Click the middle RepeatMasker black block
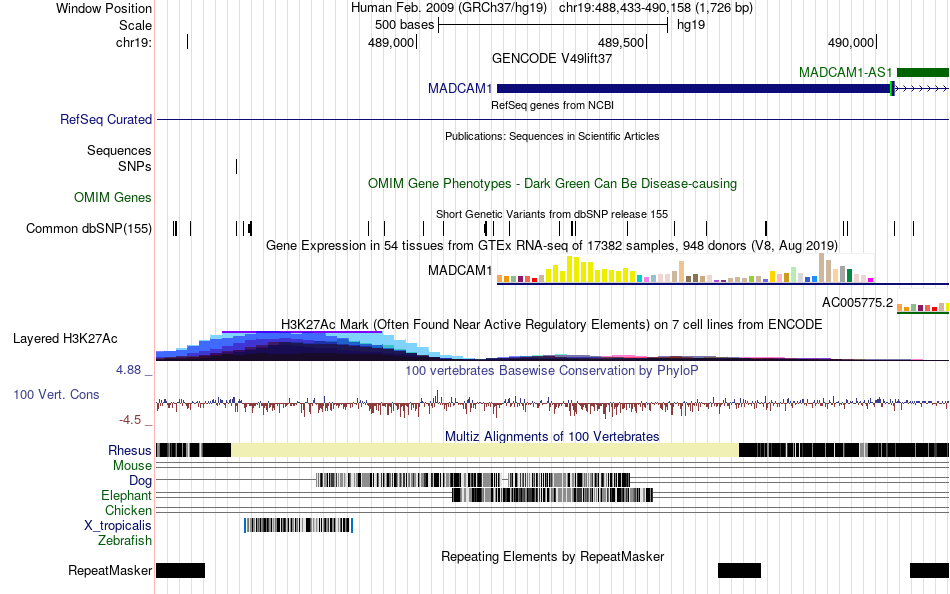 [x=739, y=570]
